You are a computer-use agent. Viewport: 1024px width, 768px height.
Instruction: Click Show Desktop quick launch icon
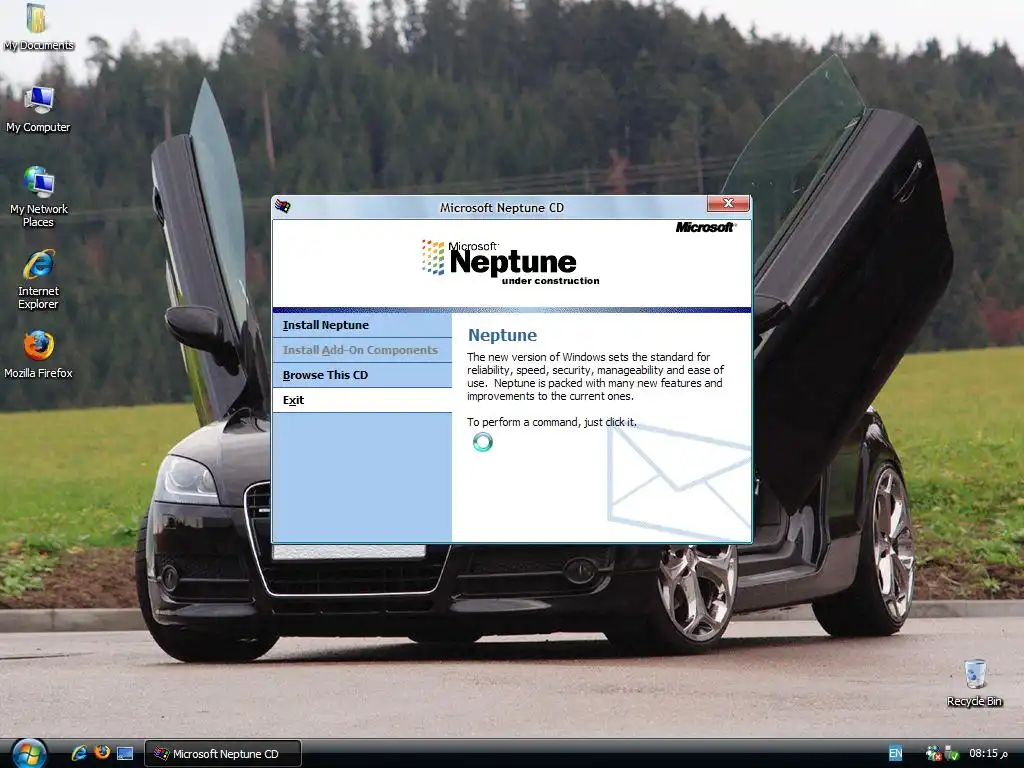pos(125,753)
